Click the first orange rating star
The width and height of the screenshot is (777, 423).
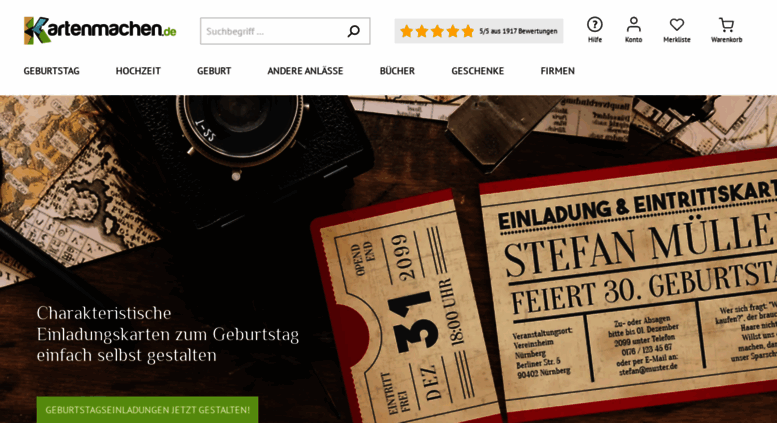click(x=406, y=31)
